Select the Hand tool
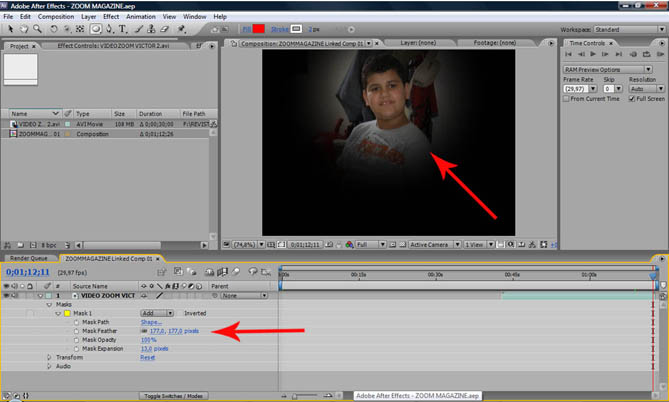669x402 pixels. (25, 29)
